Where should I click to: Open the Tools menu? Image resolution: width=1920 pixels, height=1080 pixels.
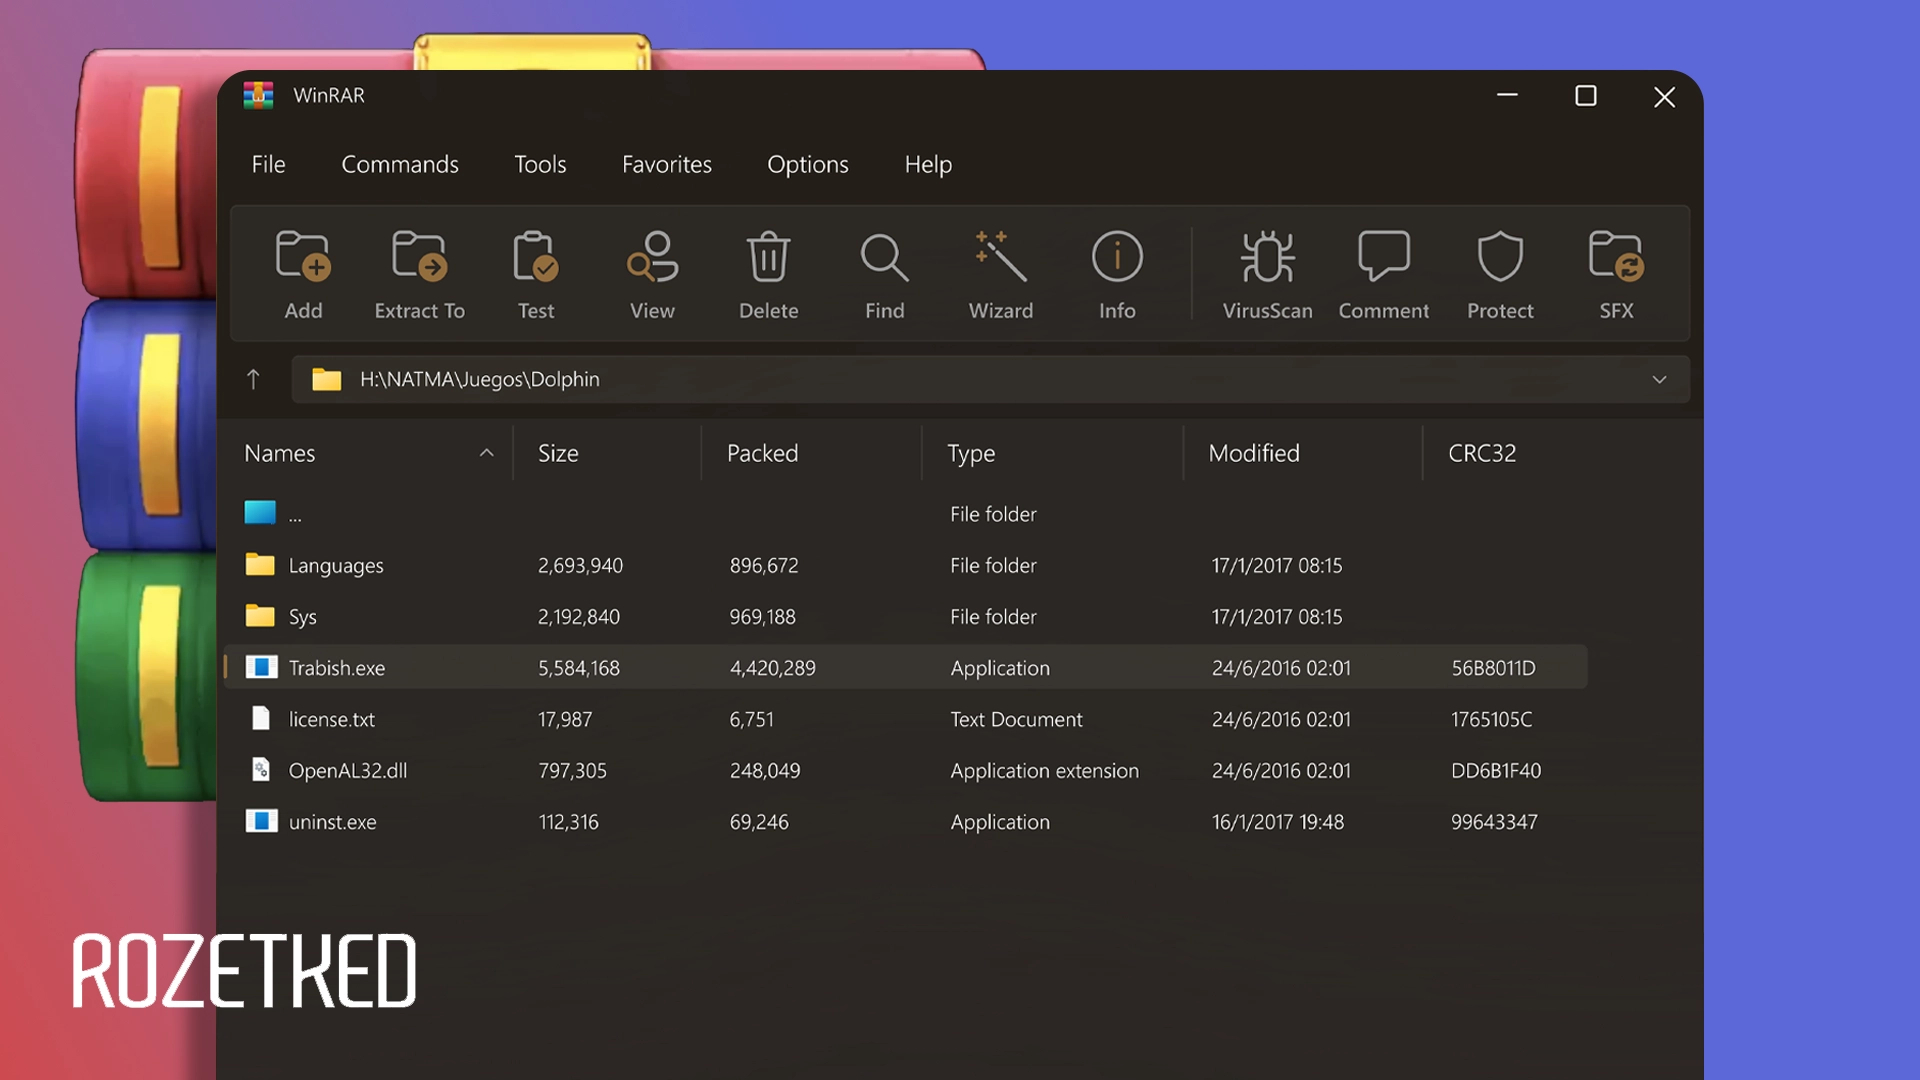[x=540, y=164]
